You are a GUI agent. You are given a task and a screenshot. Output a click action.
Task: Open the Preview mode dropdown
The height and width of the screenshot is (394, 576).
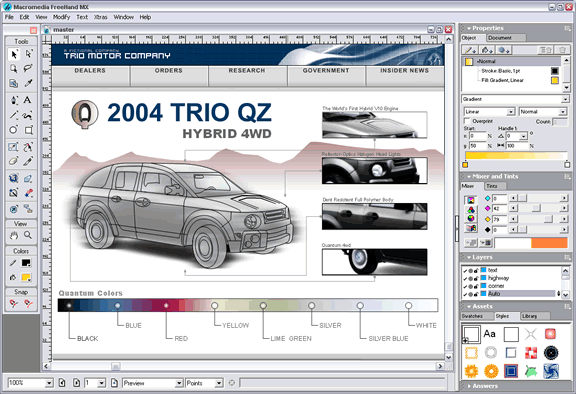179,383
